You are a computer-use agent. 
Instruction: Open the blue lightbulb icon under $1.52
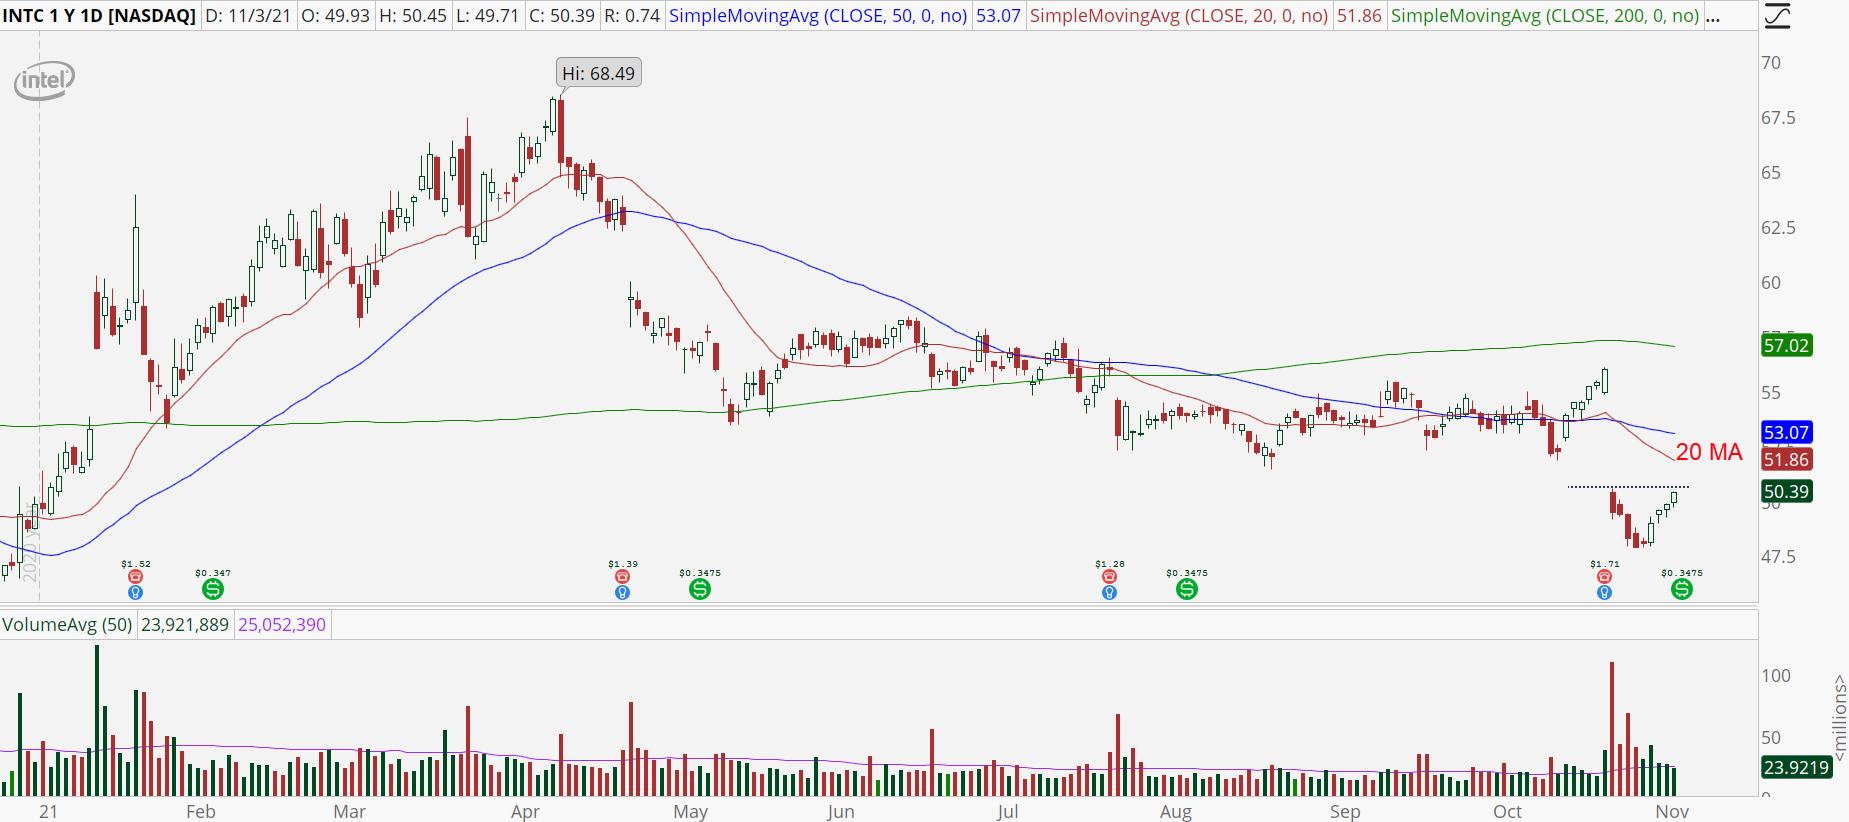coord(136,593)
